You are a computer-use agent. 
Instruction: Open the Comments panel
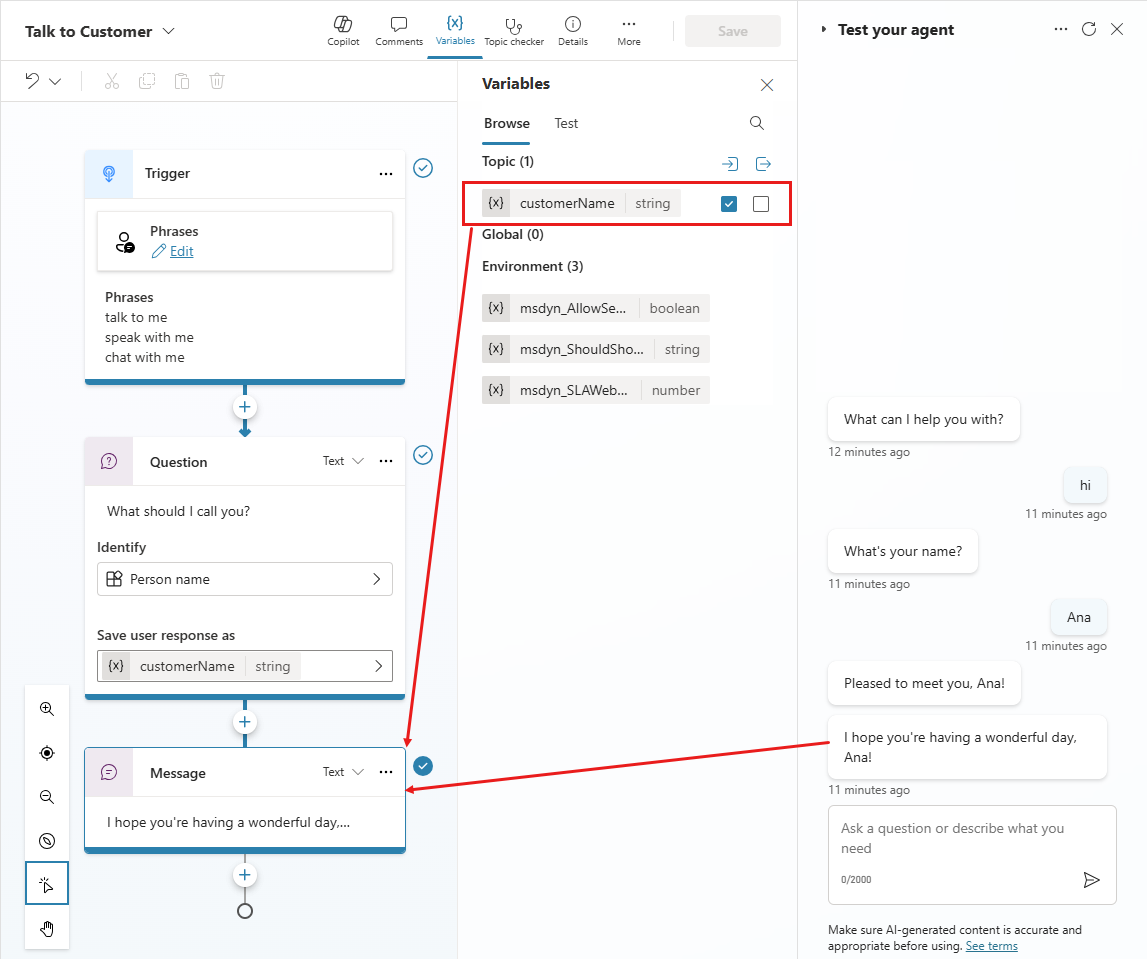[399, 31]
